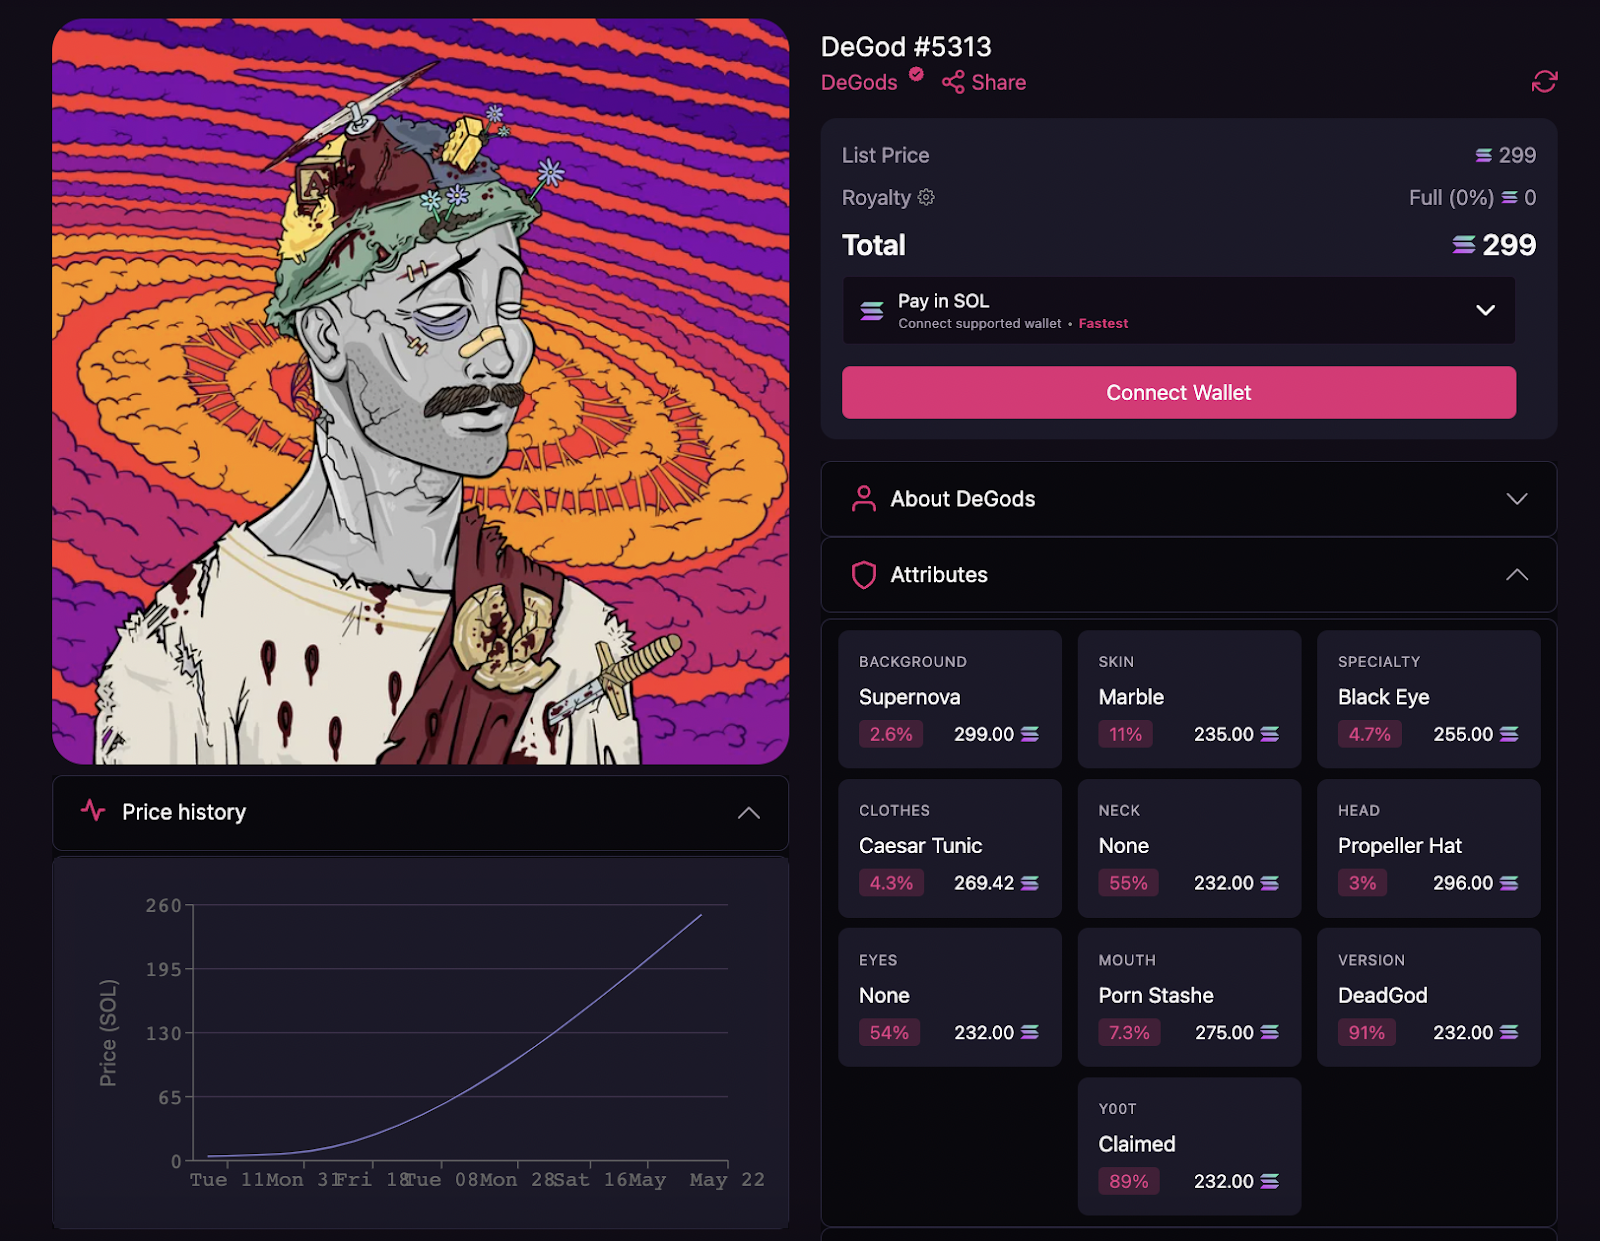Click the Solana icon next to 255.00 Black Eye

(1509, 734)
